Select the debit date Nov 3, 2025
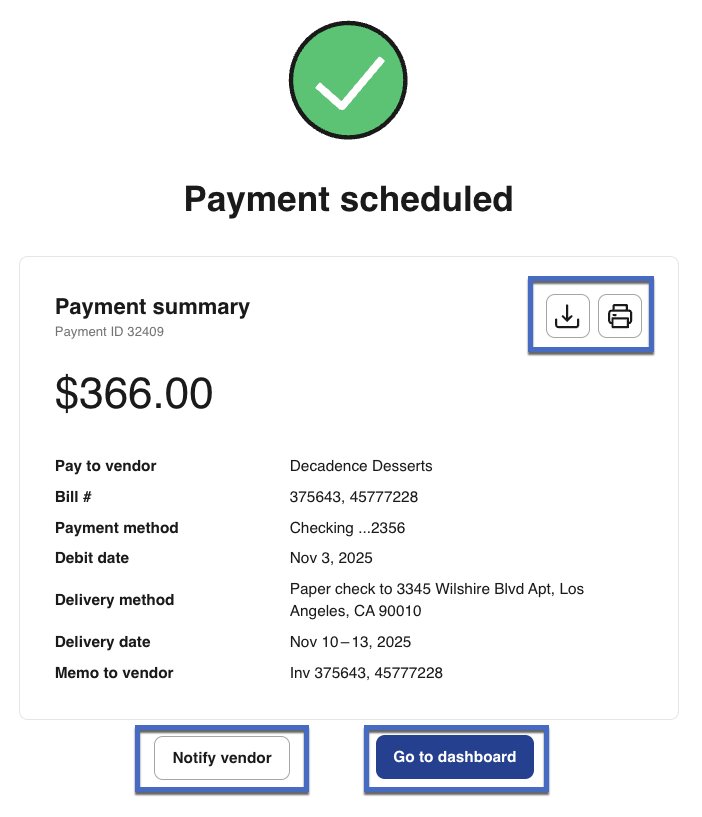702x817 pixels. click(331, 558)
